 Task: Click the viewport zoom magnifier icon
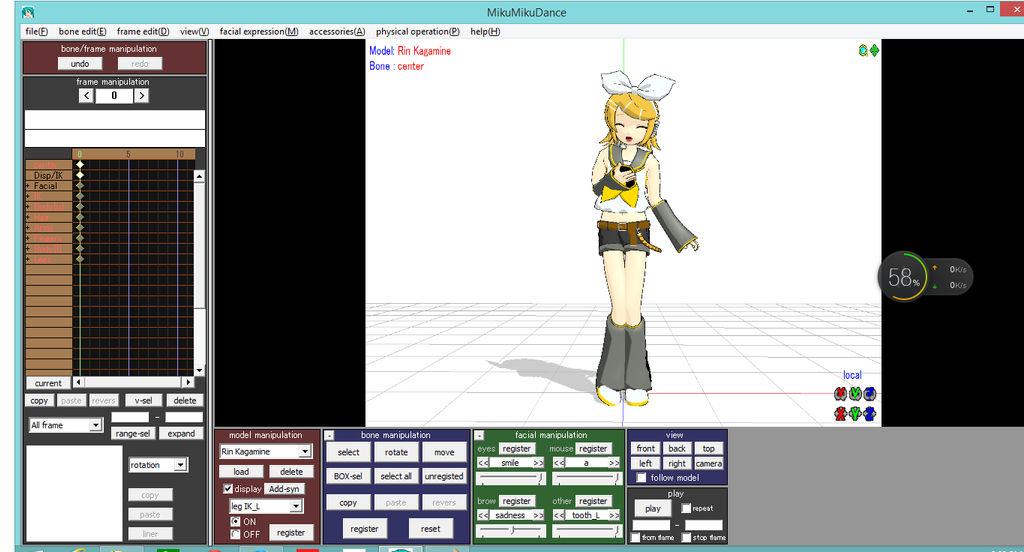(863, 50)
